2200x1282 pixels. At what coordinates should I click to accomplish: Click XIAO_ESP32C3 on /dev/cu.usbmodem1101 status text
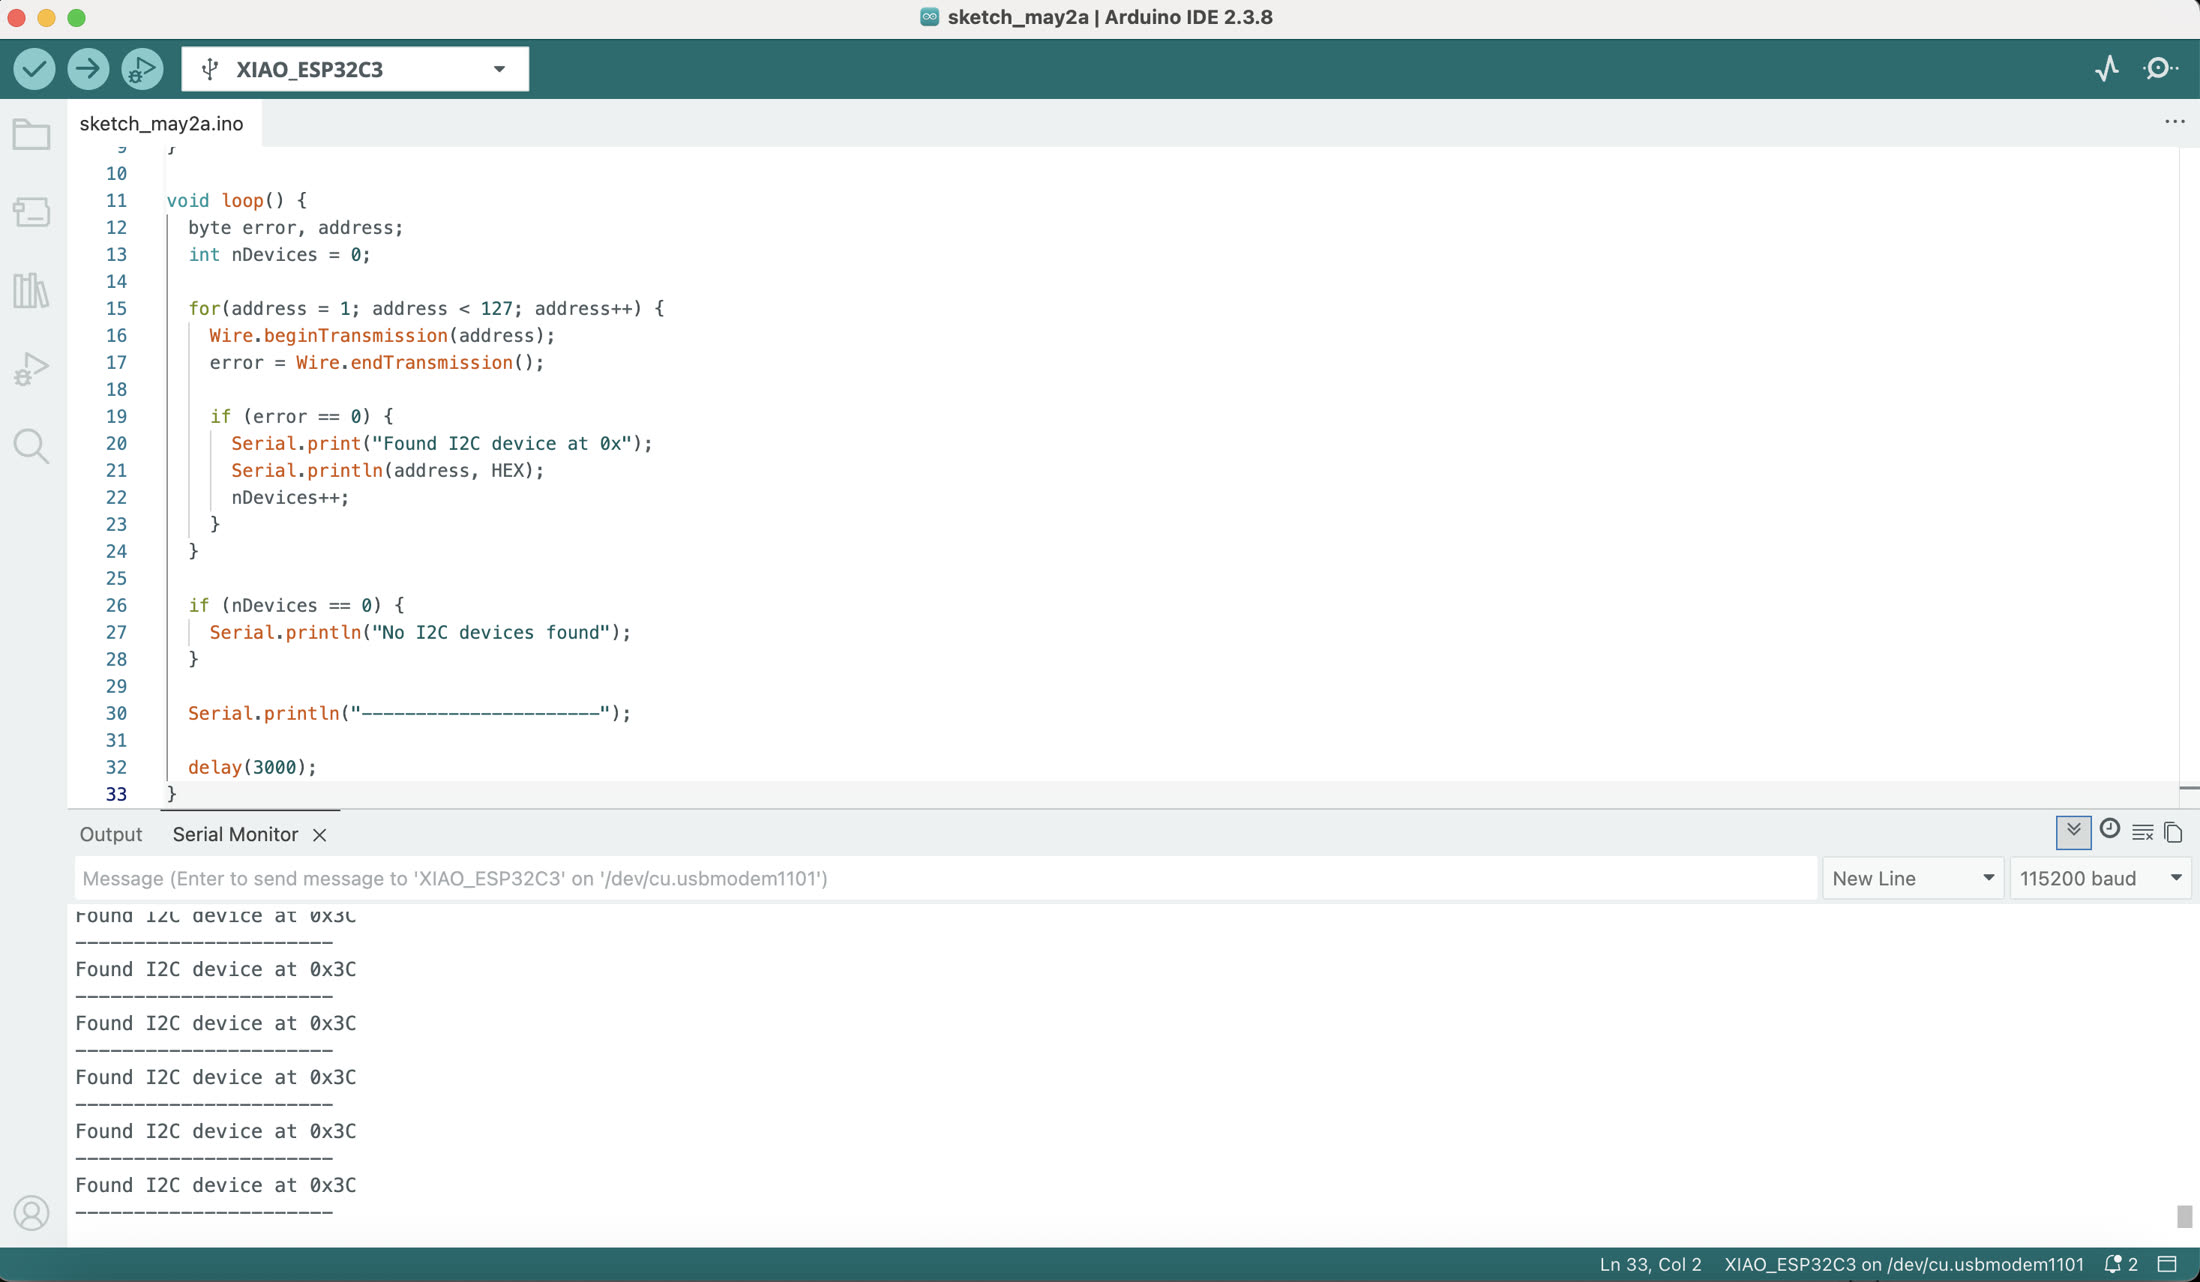pos(1904,1264)
